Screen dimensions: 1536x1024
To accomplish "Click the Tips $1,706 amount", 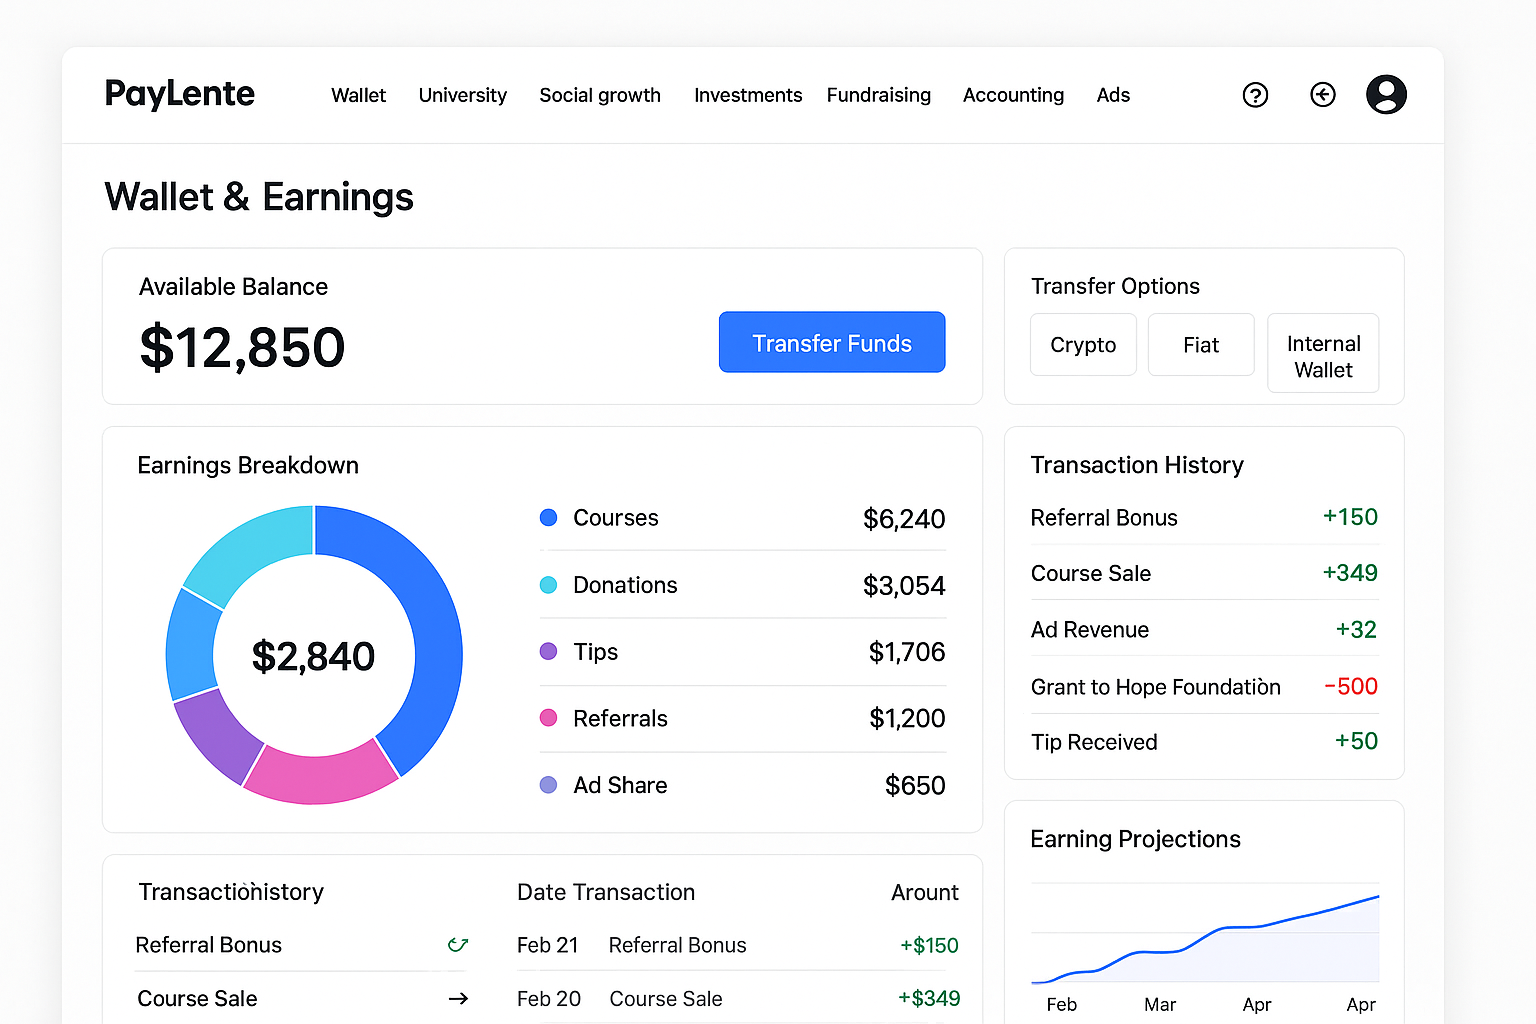I will (x=907, y=652).
